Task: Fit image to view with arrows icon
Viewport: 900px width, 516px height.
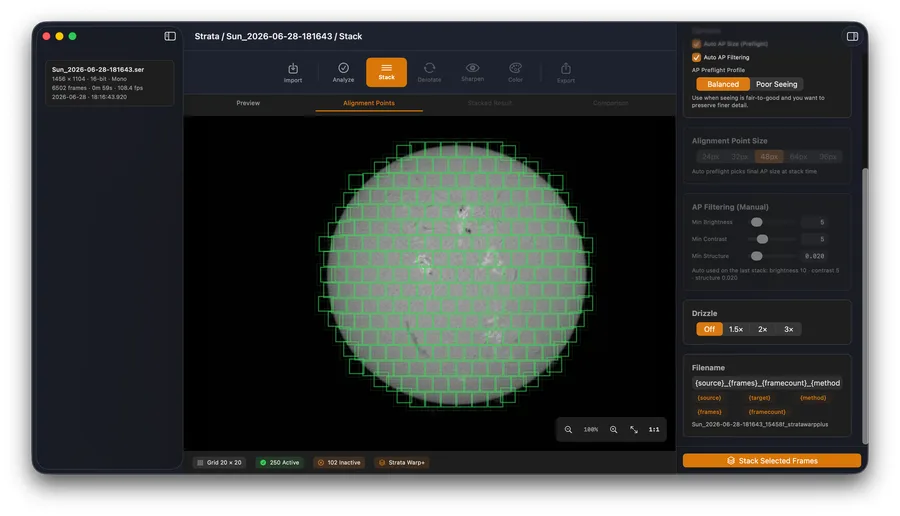Action: (x=634, y=429)
